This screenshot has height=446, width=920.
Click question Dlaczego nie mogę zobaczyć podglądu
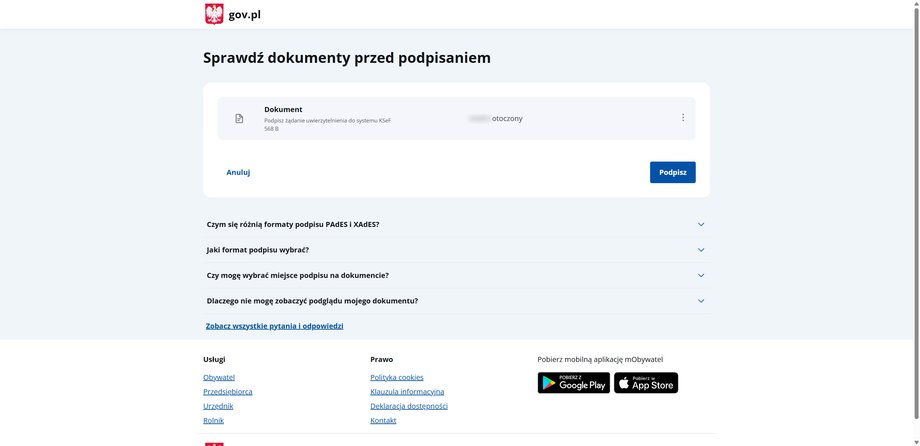(312, 301)
